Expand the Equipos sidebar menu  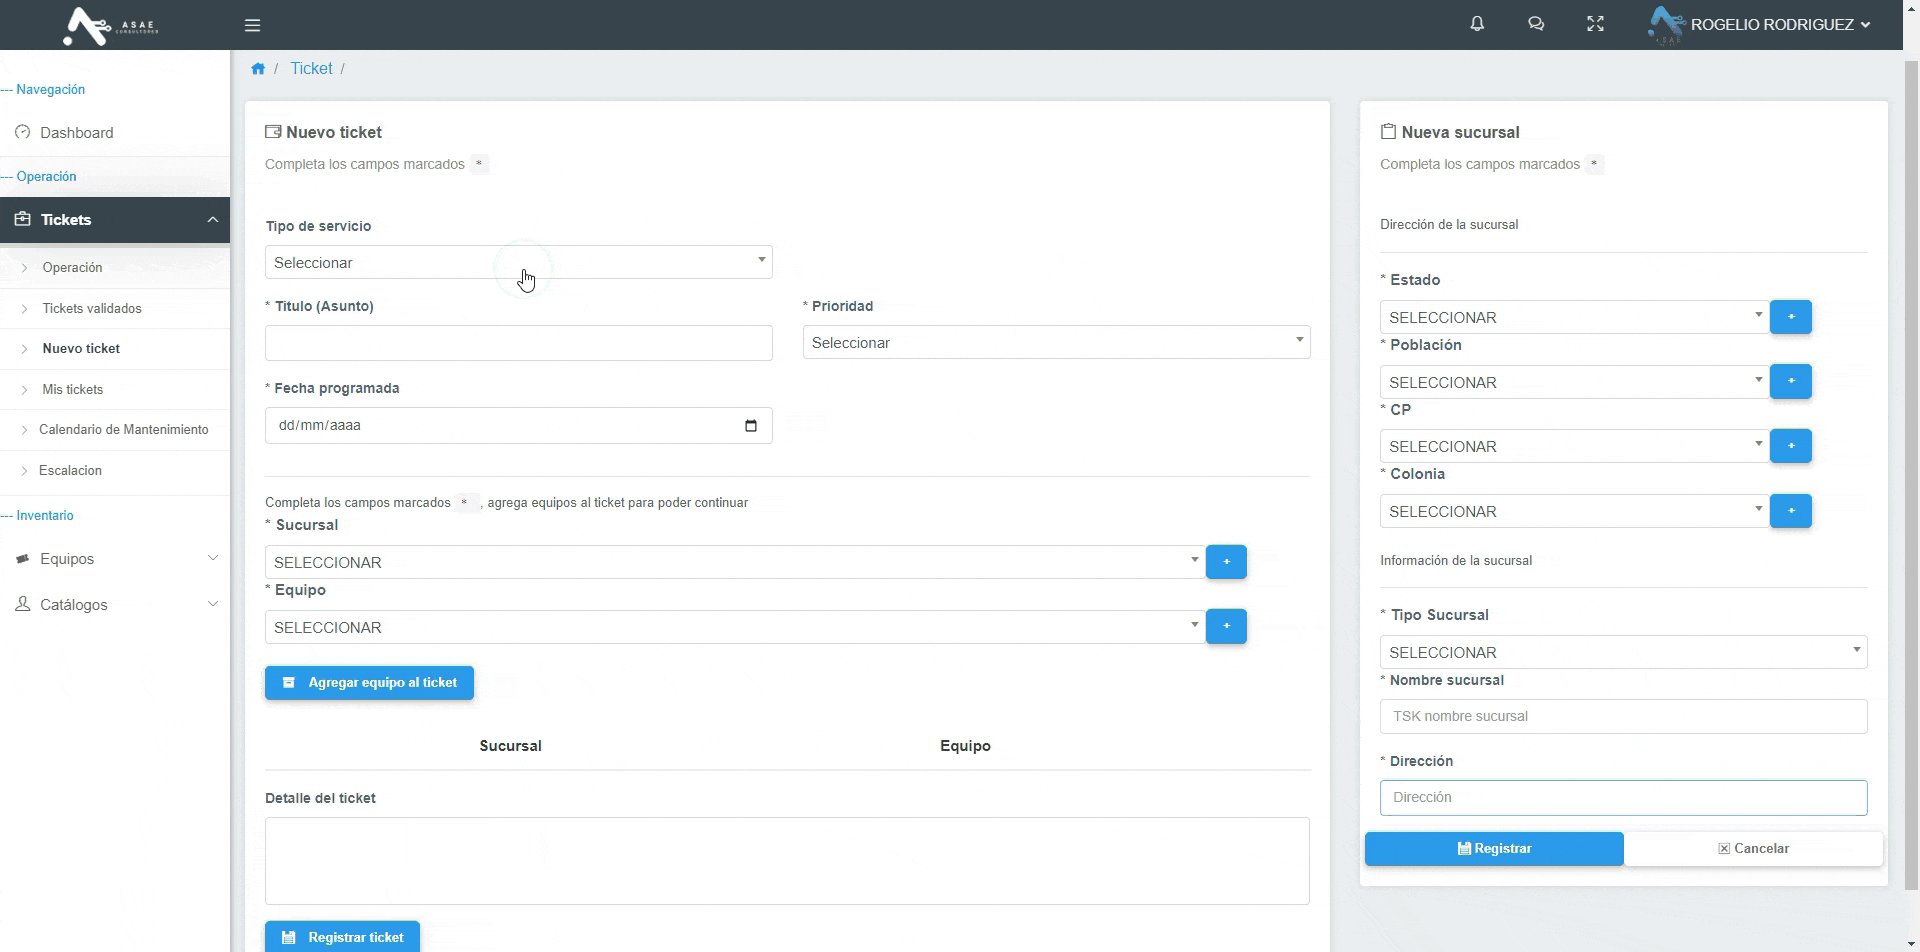[x=115, y=559]
